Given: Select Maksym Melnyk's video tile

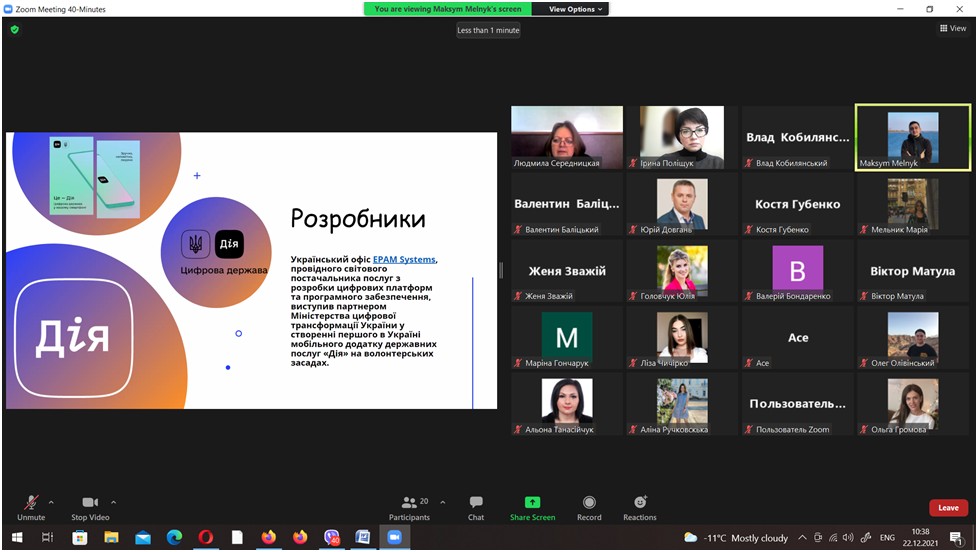Looking at the screenshot, I should coord(912,137).
